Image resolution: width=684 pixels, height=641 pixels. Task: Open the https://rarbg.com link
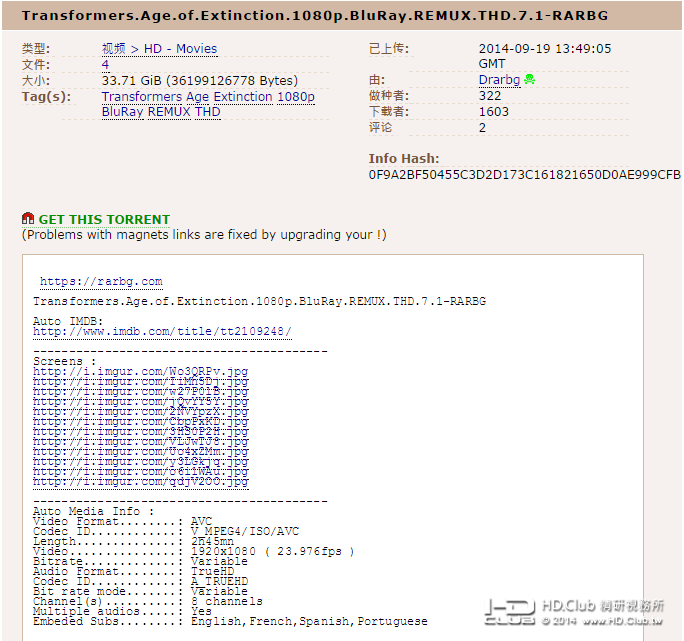click(101, 281)
